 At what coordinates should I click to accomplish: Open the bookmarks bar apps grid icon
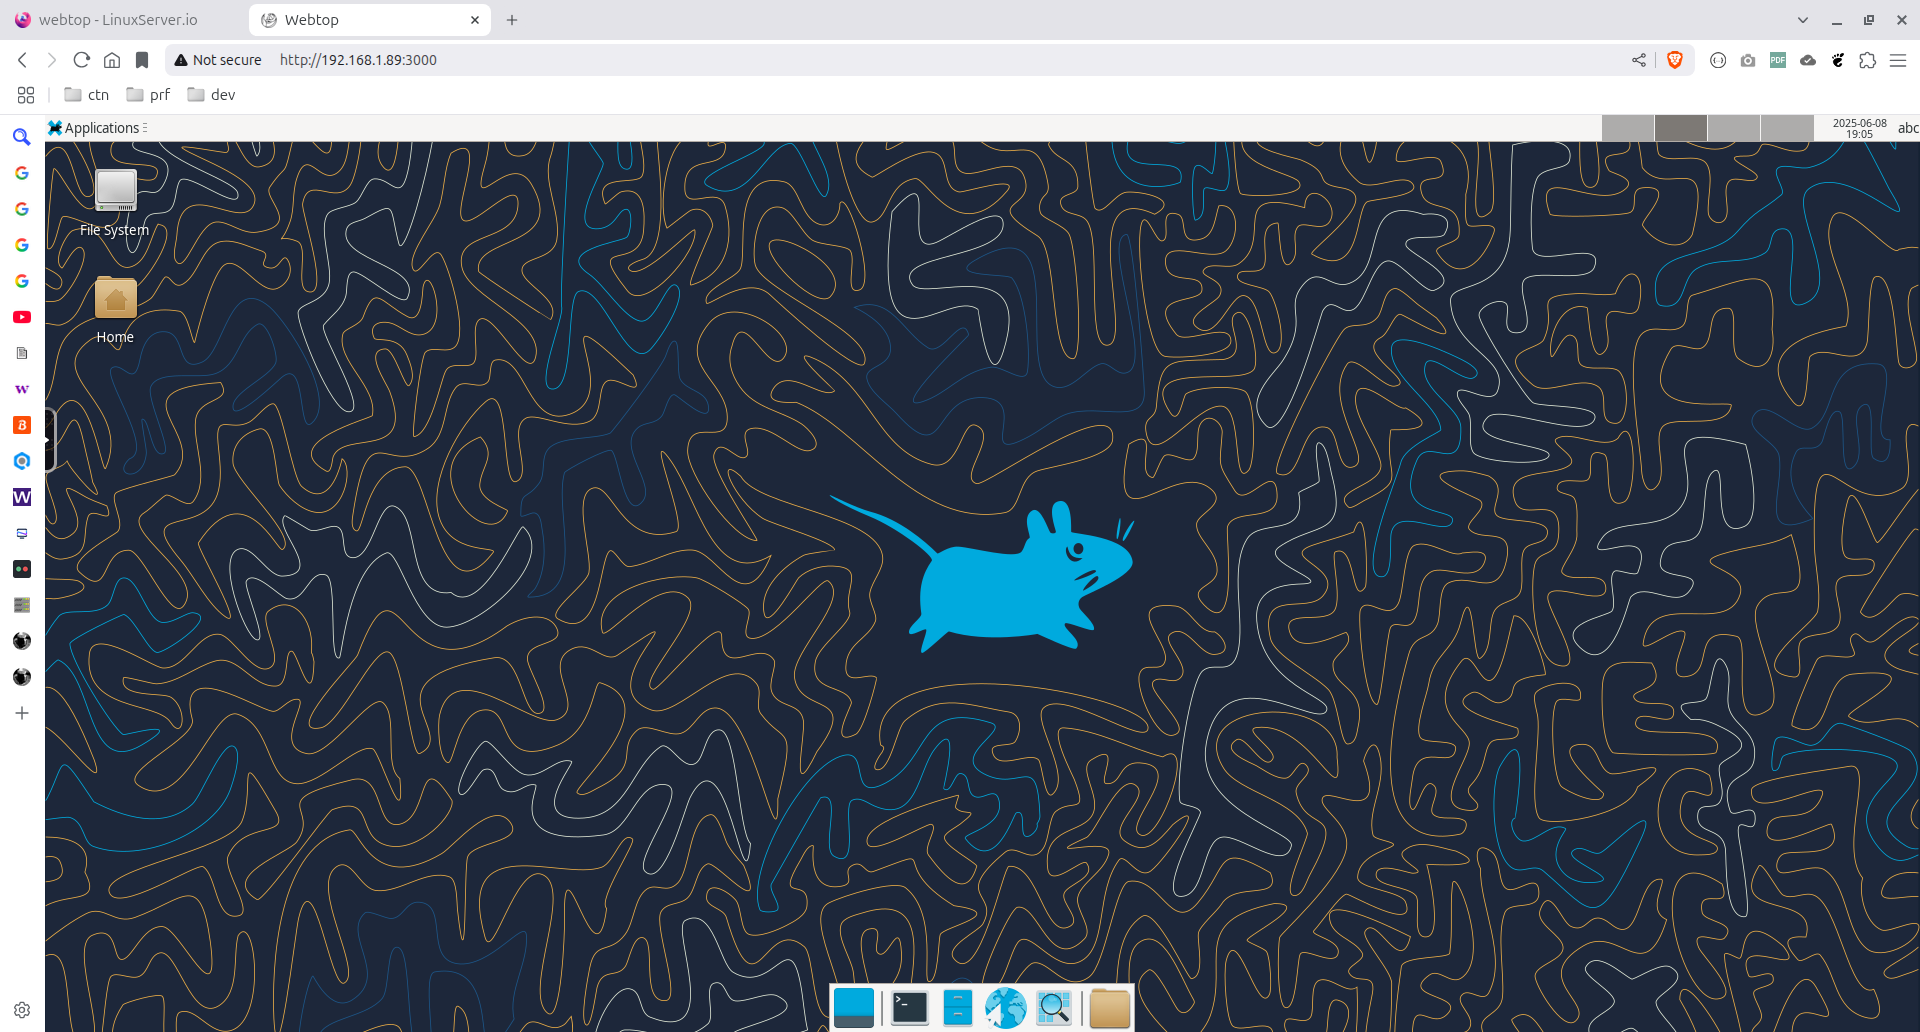[x=26, y=95]
